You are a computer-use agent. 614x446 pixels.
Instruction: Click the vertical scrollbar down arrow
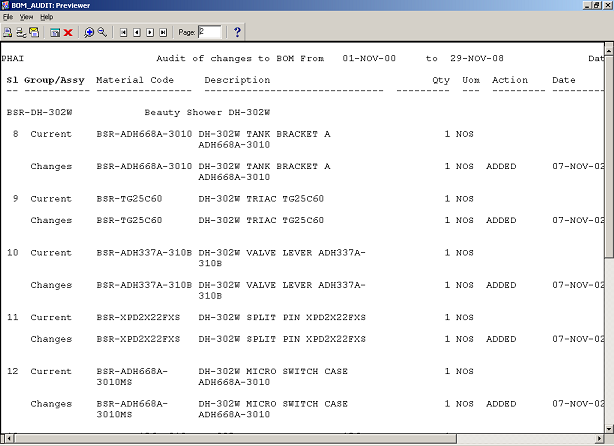[608, 424]
